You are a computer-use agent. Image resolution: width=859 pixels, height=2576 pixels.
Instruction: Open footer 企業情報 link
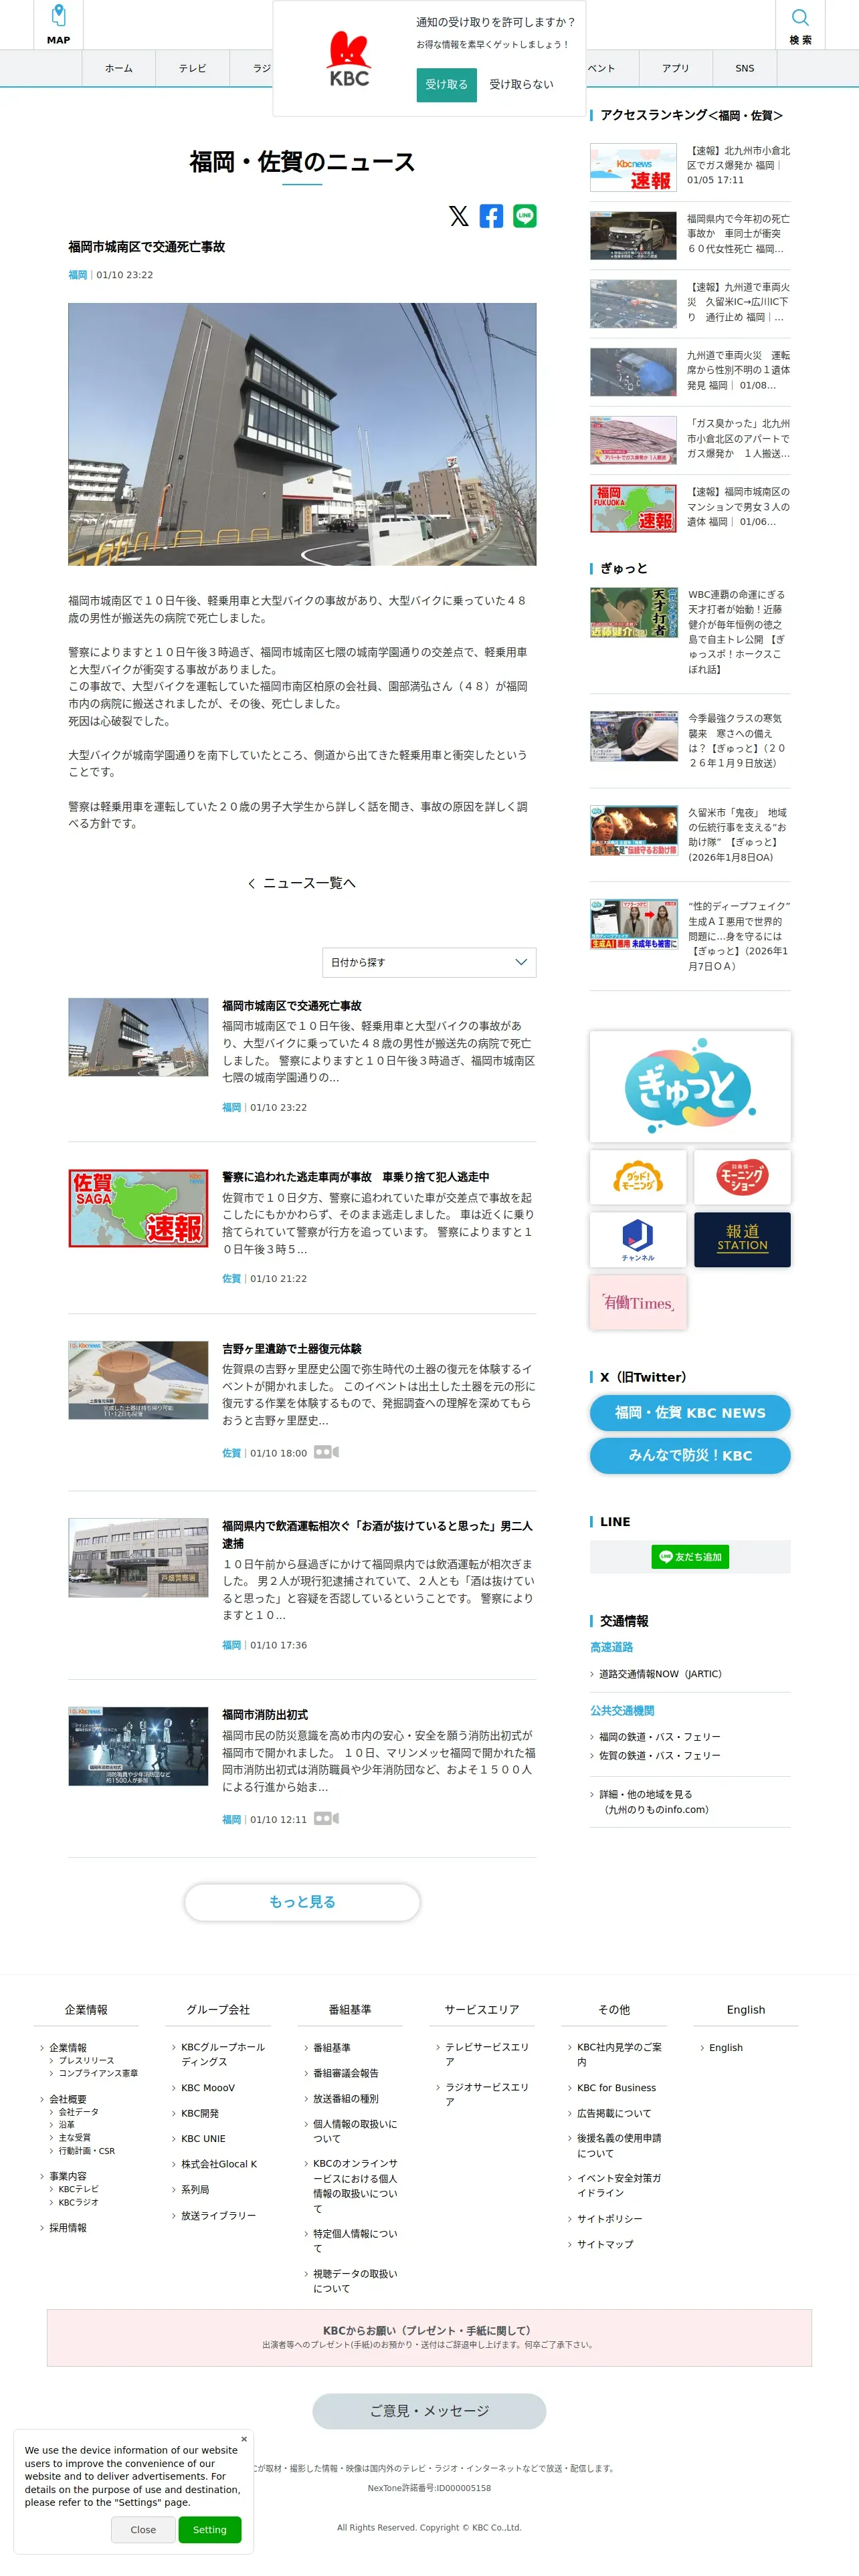click(x=68, y=2047)
